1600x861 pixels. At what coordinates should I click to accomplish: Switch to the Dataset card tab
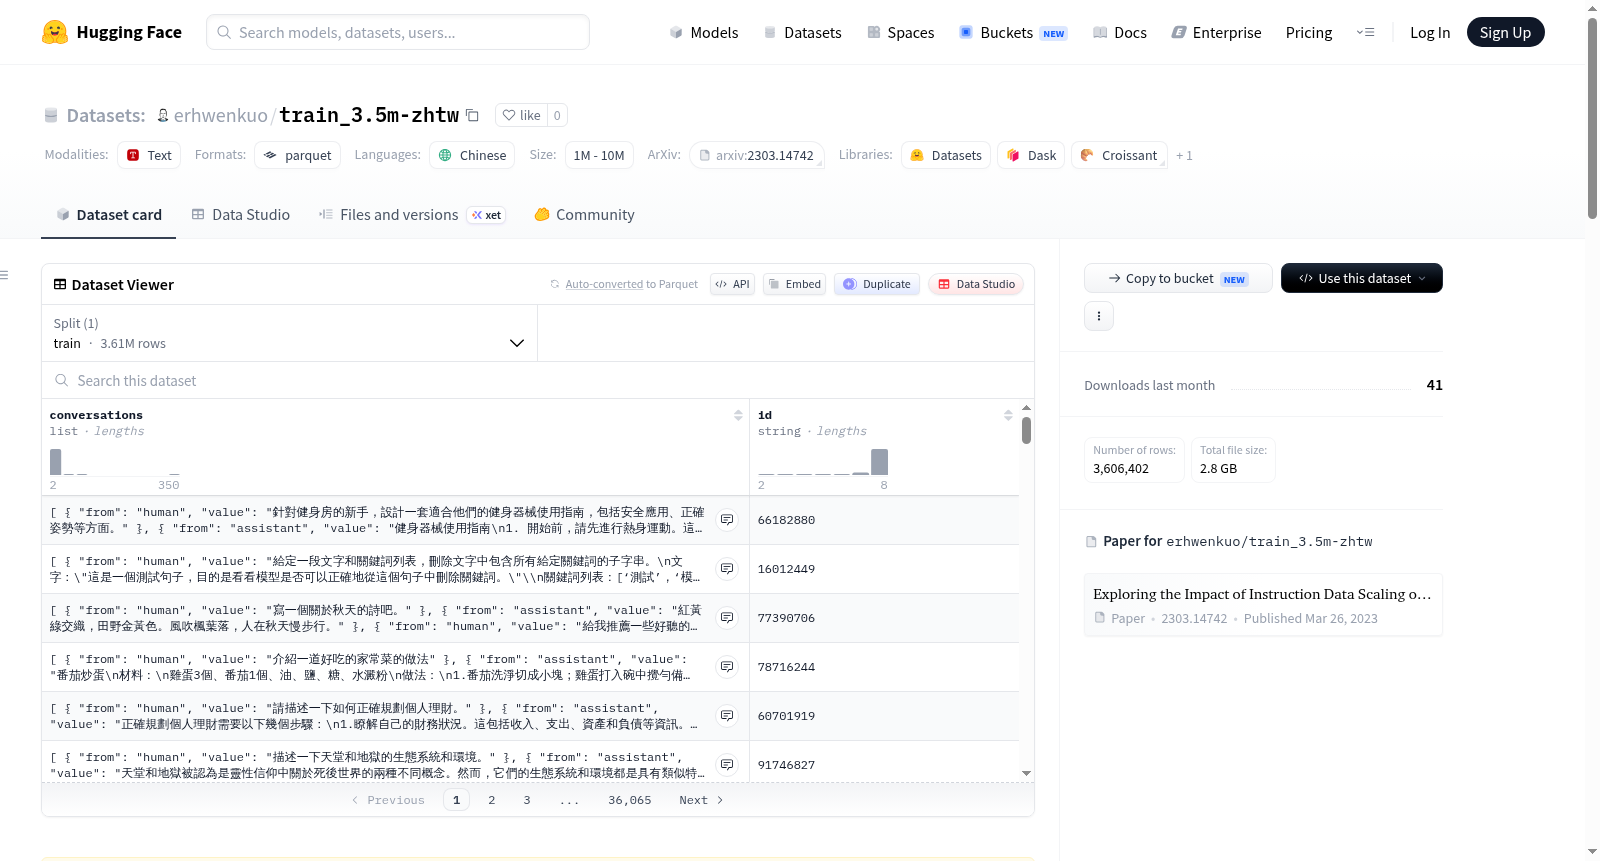tap(108, 215)
